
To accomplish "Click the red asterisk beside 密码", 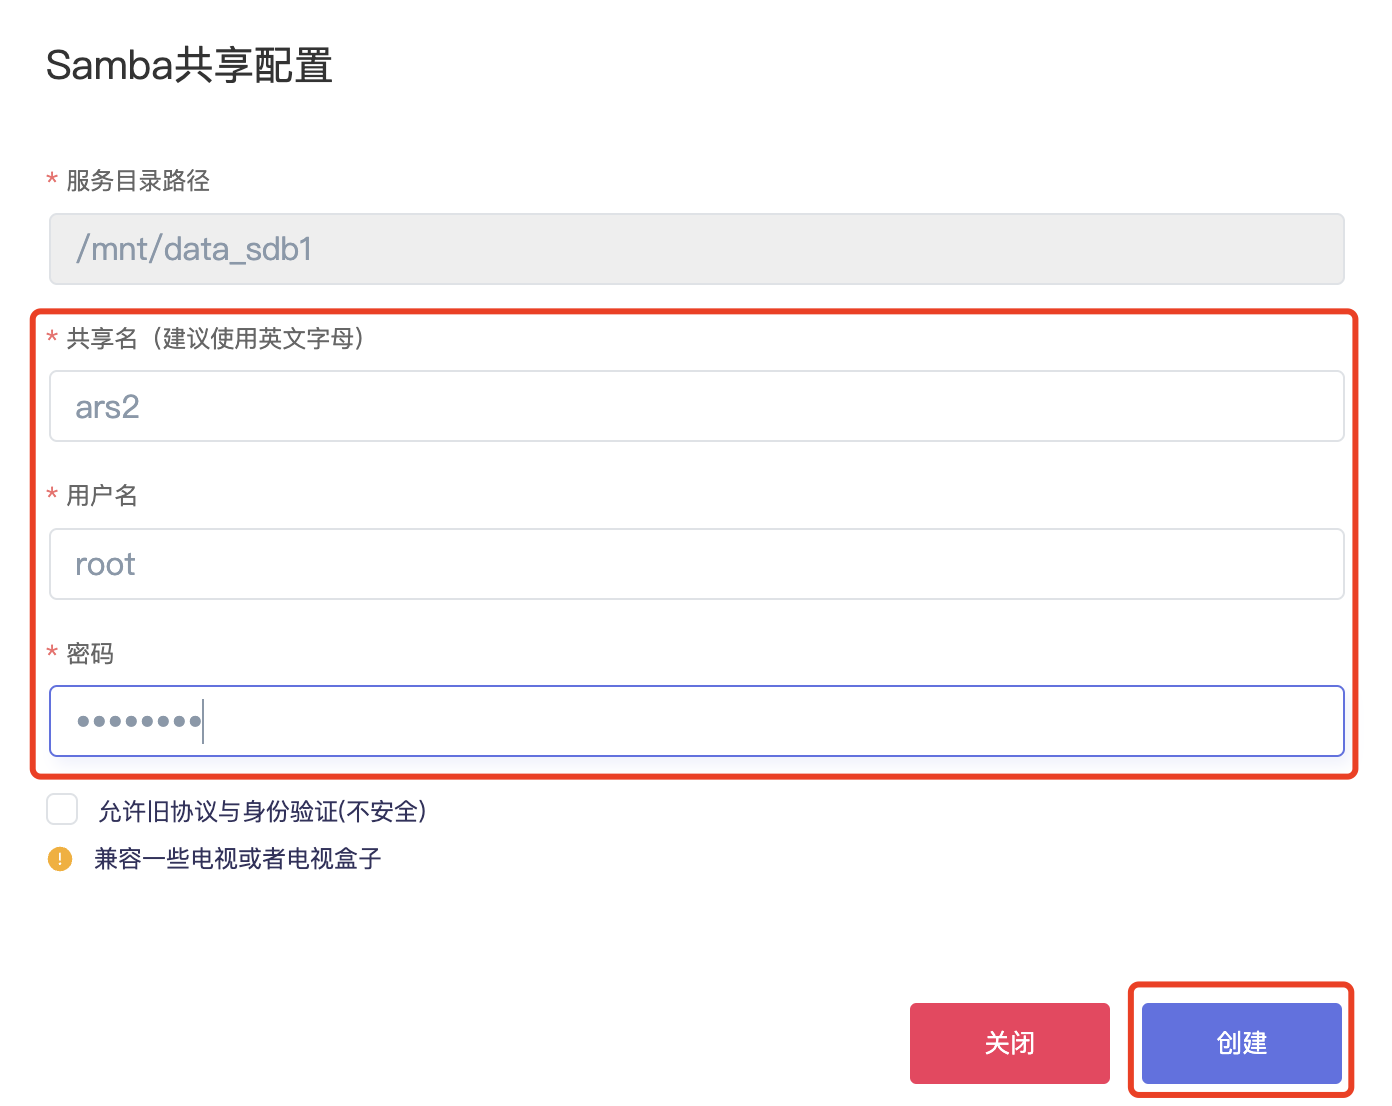I will pos(51,653).
